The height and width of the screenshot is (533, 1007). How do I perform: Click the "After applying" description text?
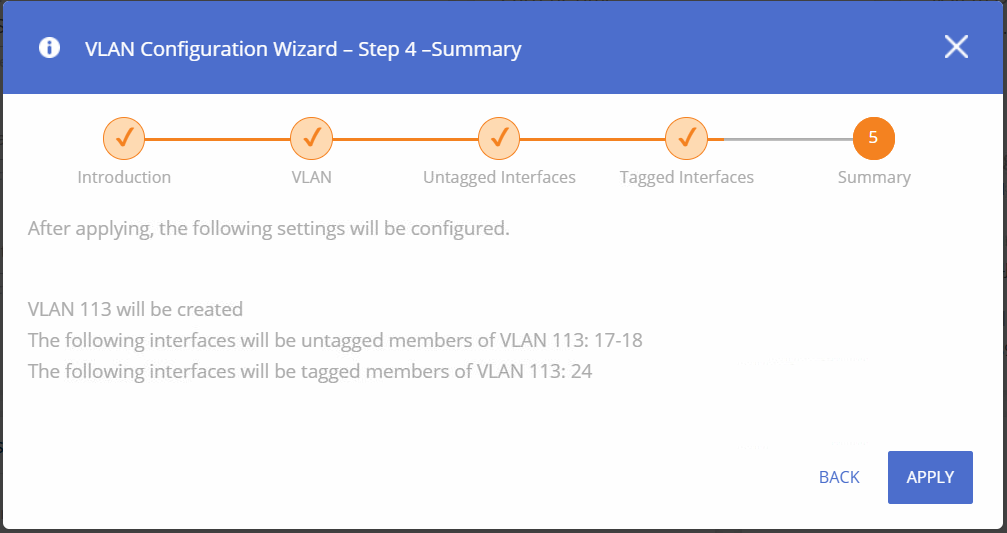click(268, 228)
